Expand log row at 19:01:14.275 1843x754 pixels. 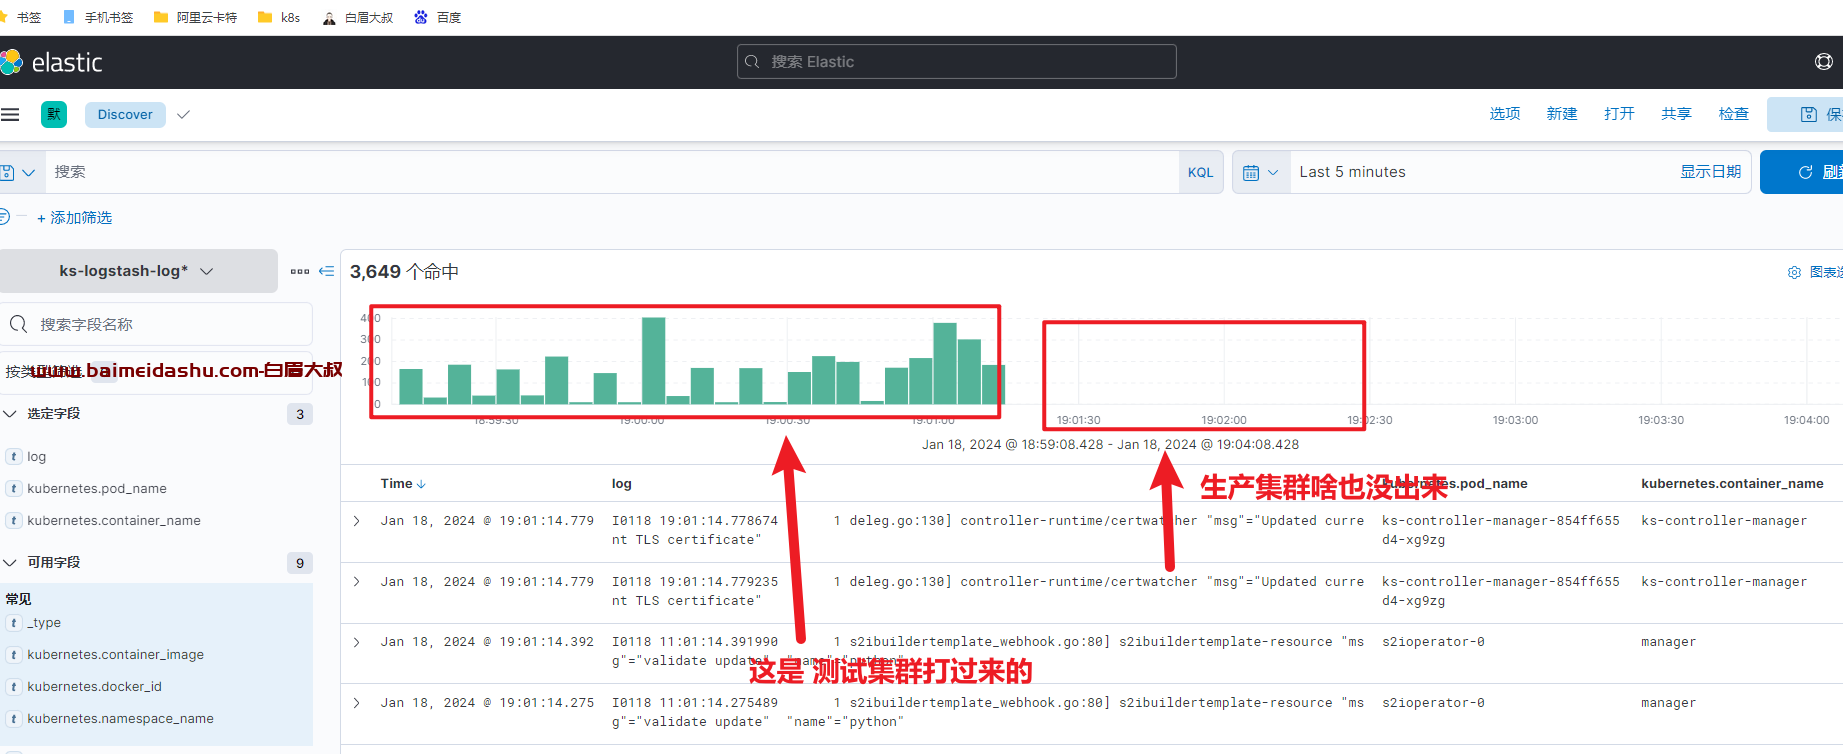coord(356,703)
